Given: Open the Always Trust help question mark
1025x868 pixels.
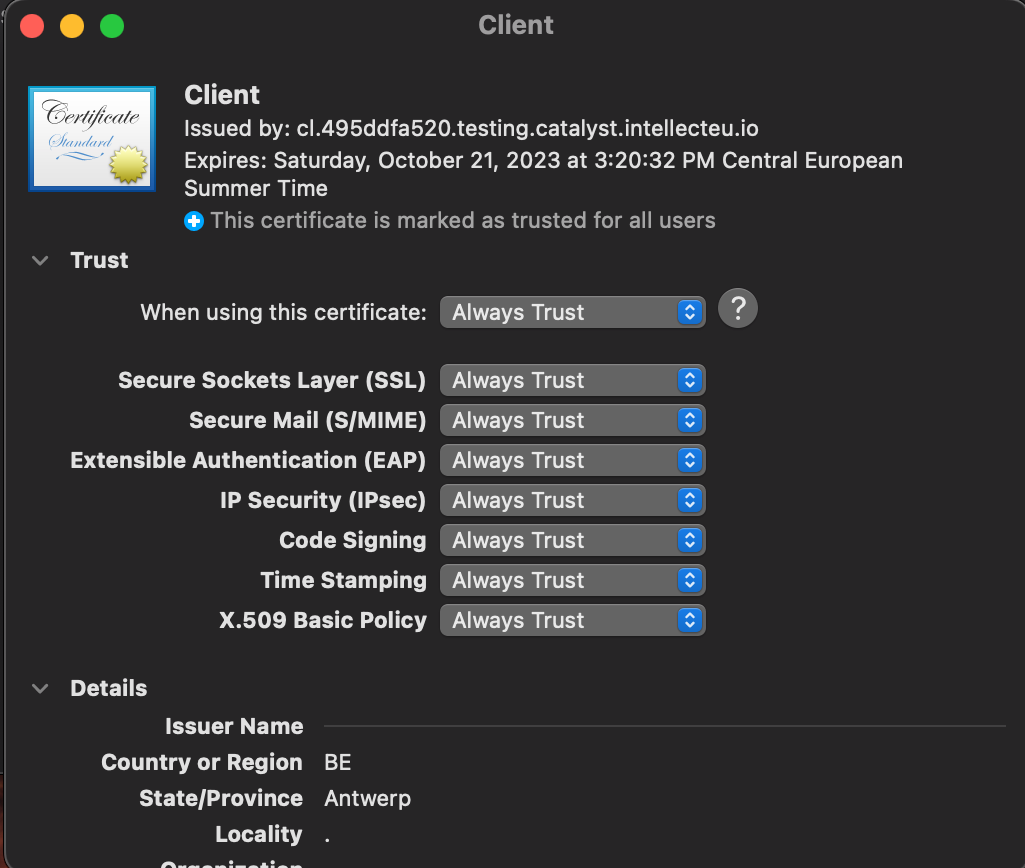Looking at the screenshot, I should pyautogui.click(x=737, y=308).
